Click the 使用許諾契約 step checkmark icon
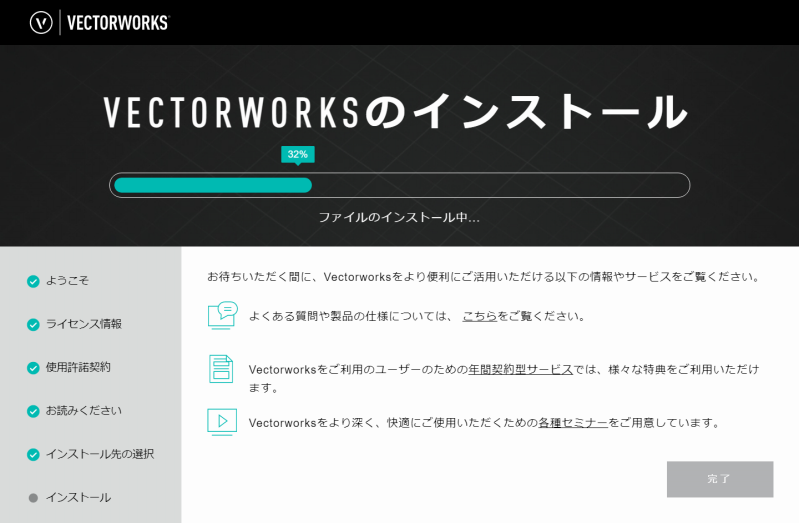 point(33,368)
